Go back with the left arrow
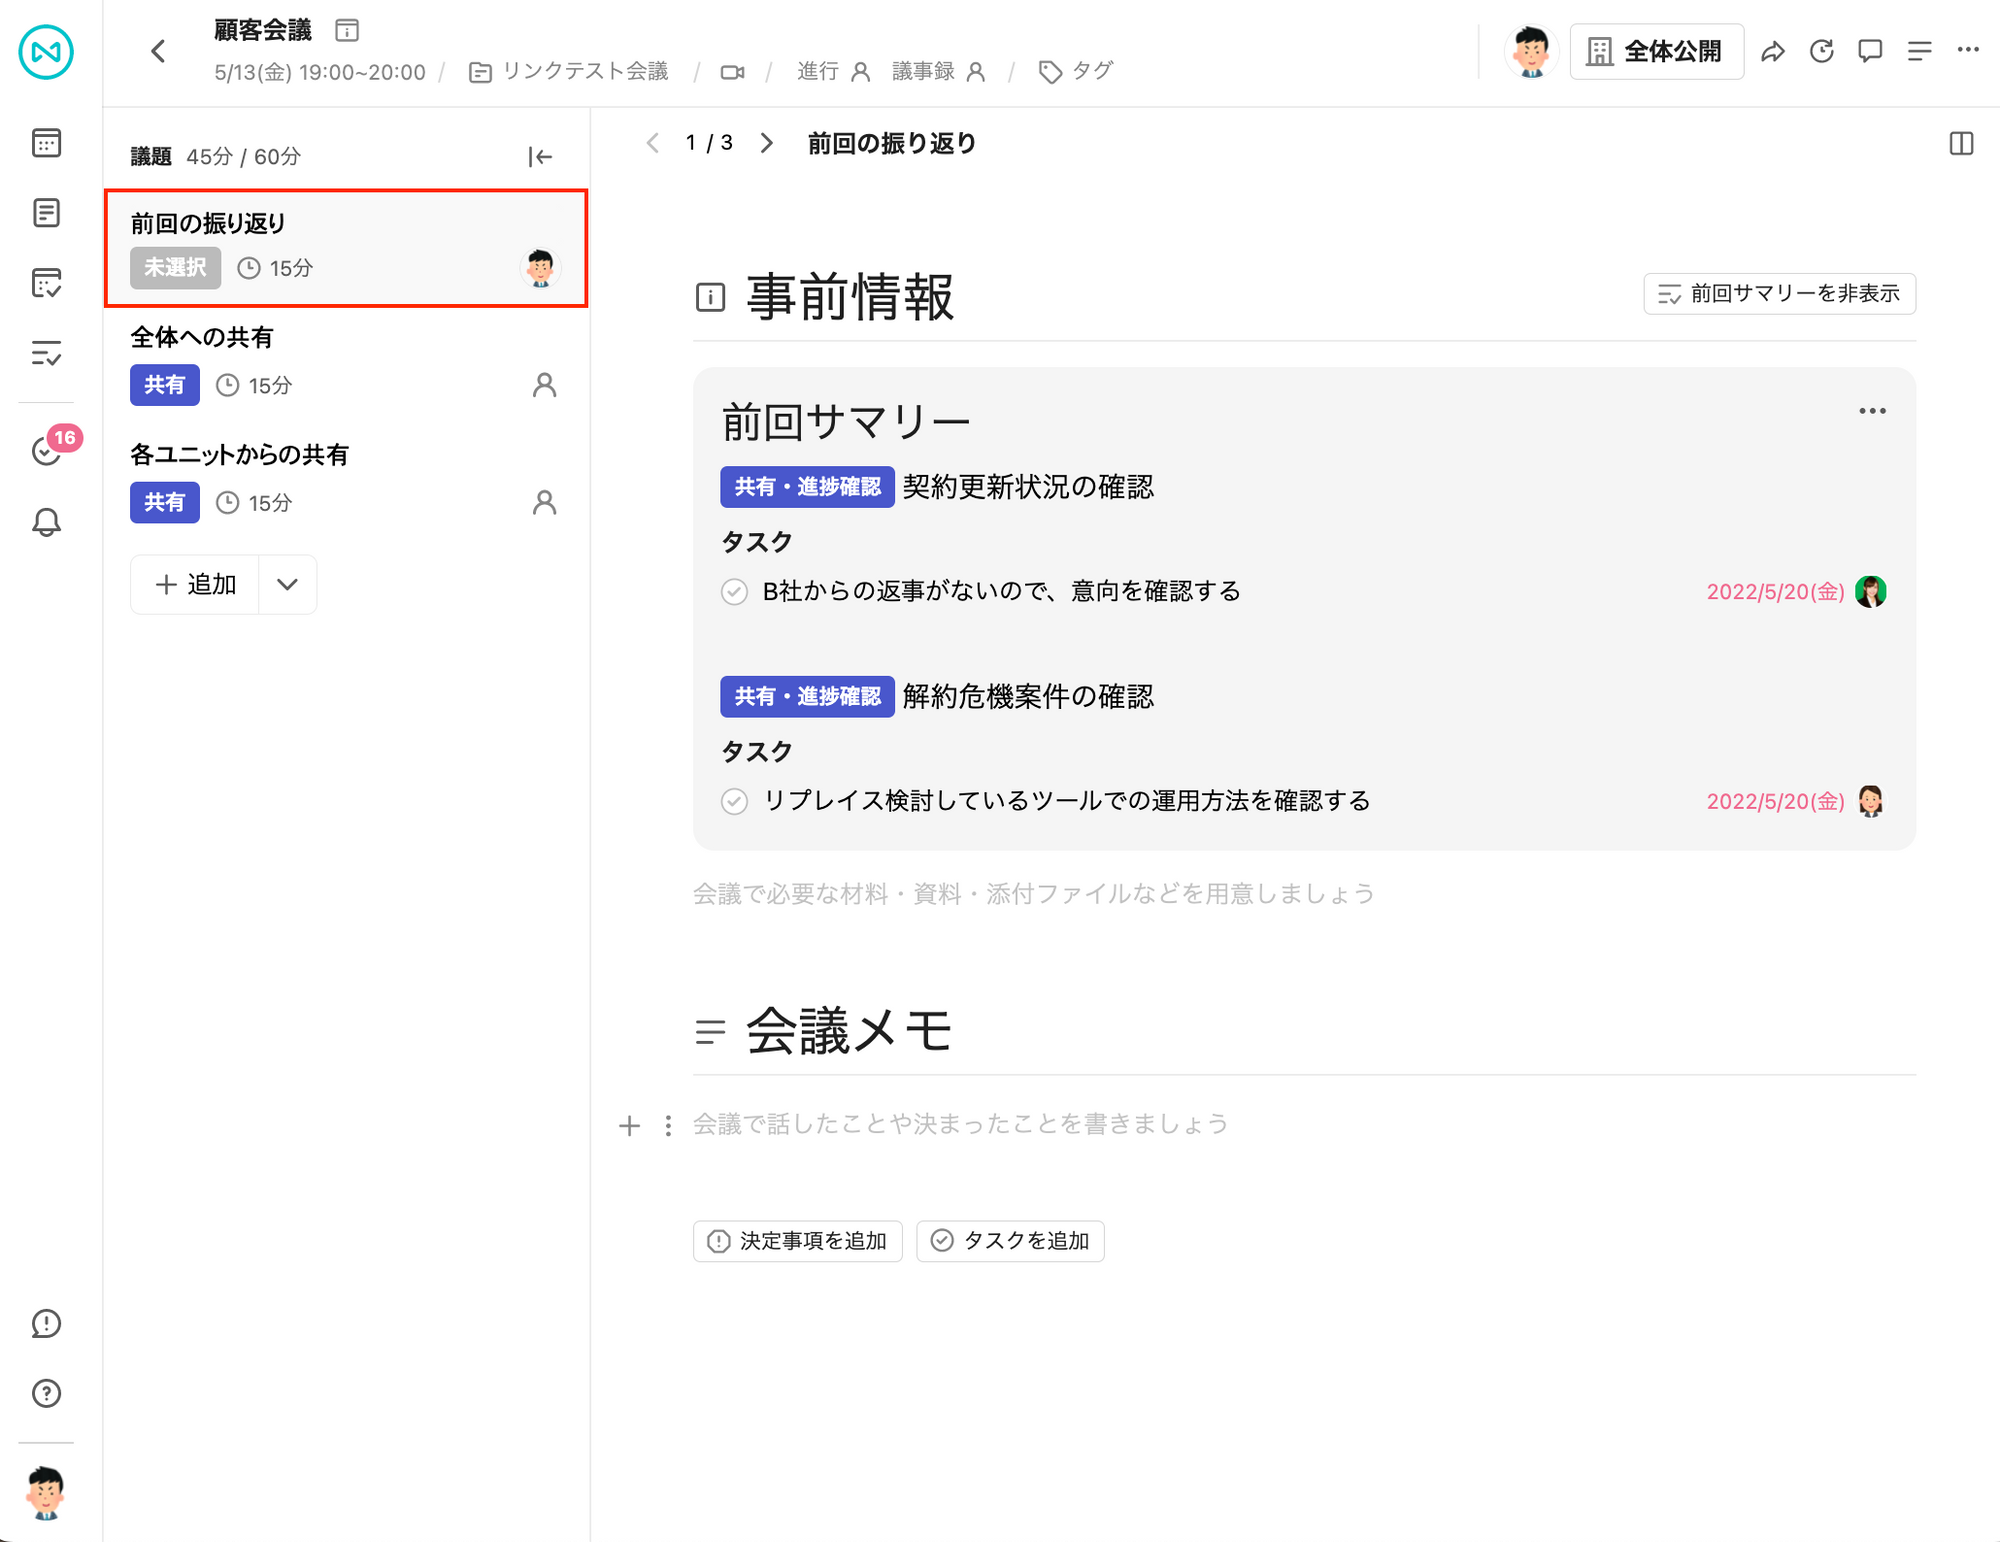 [x=158, y=51]
